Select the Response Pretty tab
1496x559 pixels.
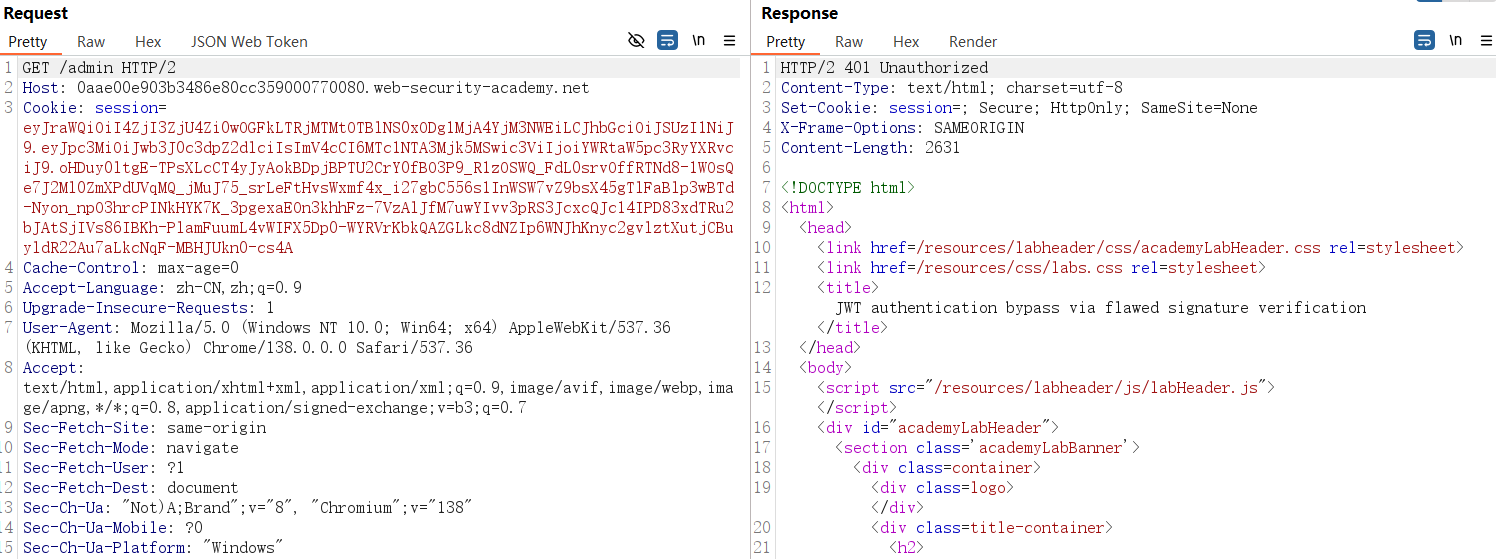(785, 42)
